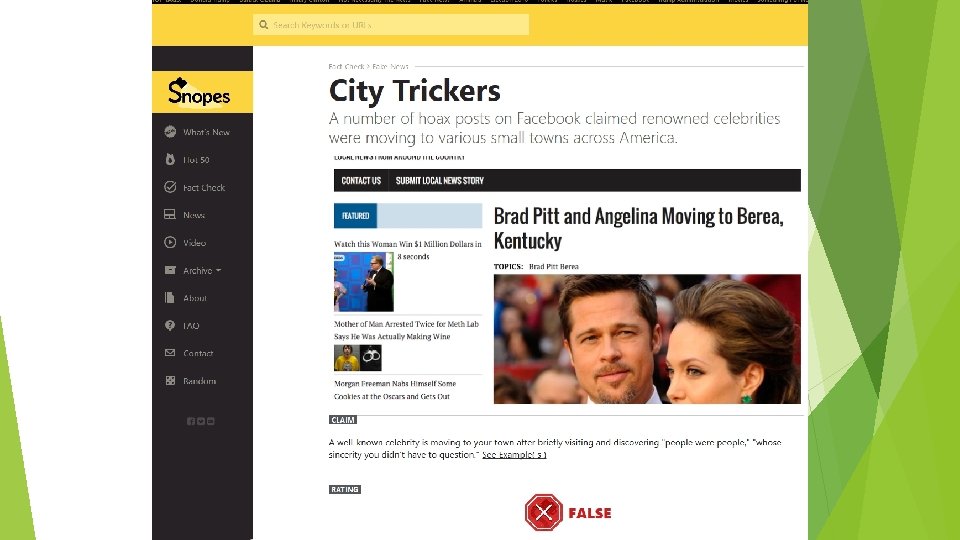Open the See Example(s) link

pyautogui.click(x=514, y=455)
